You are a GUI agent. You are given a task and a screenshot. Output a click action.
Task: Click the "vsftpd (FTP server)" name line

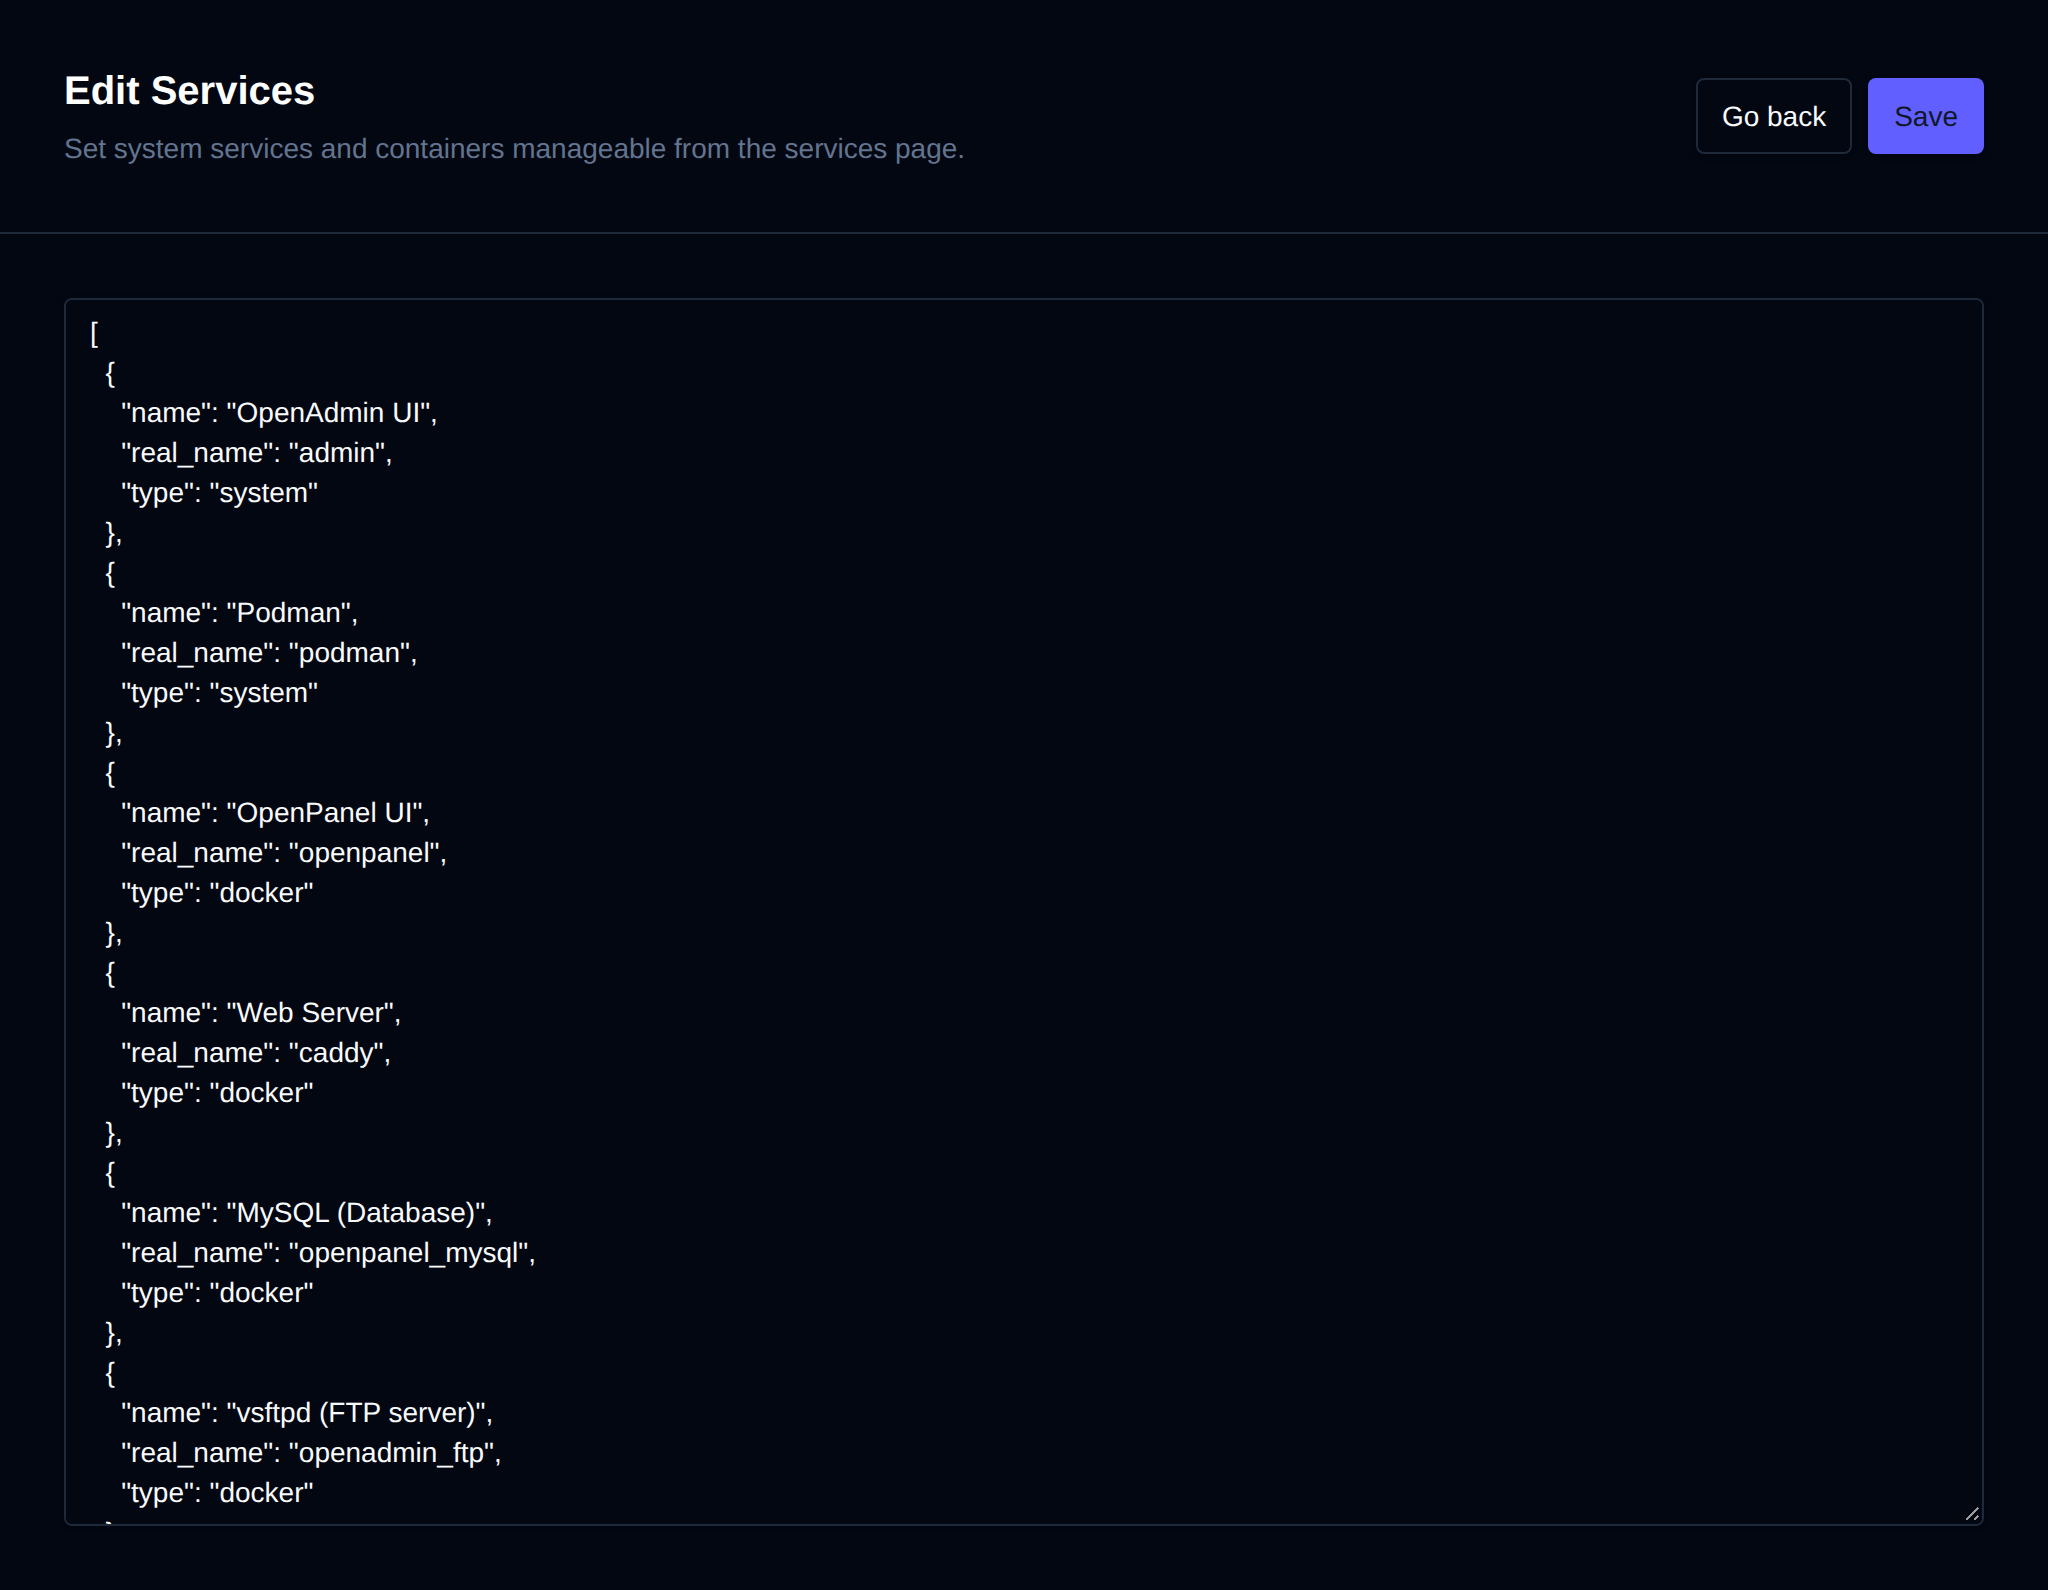coord(307,1413)
